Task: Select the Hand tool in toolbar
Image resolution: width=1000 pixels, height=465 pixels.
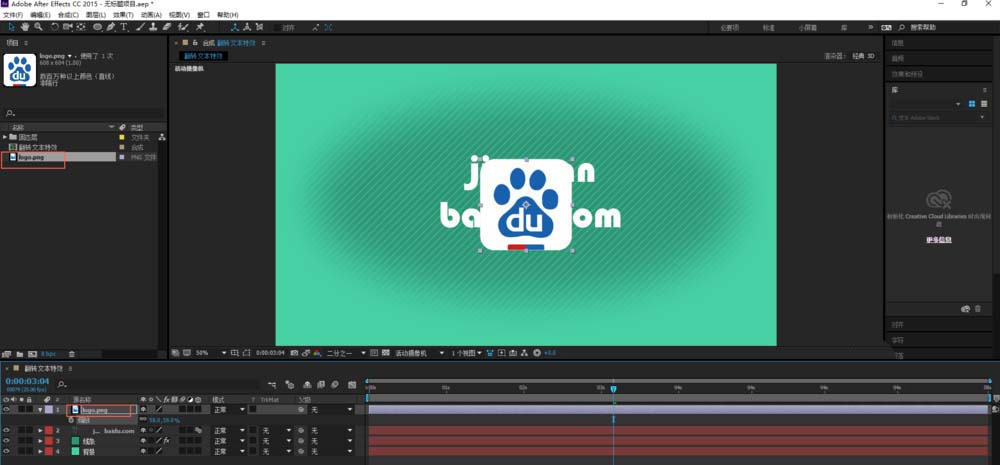Action: coord(25,27)
